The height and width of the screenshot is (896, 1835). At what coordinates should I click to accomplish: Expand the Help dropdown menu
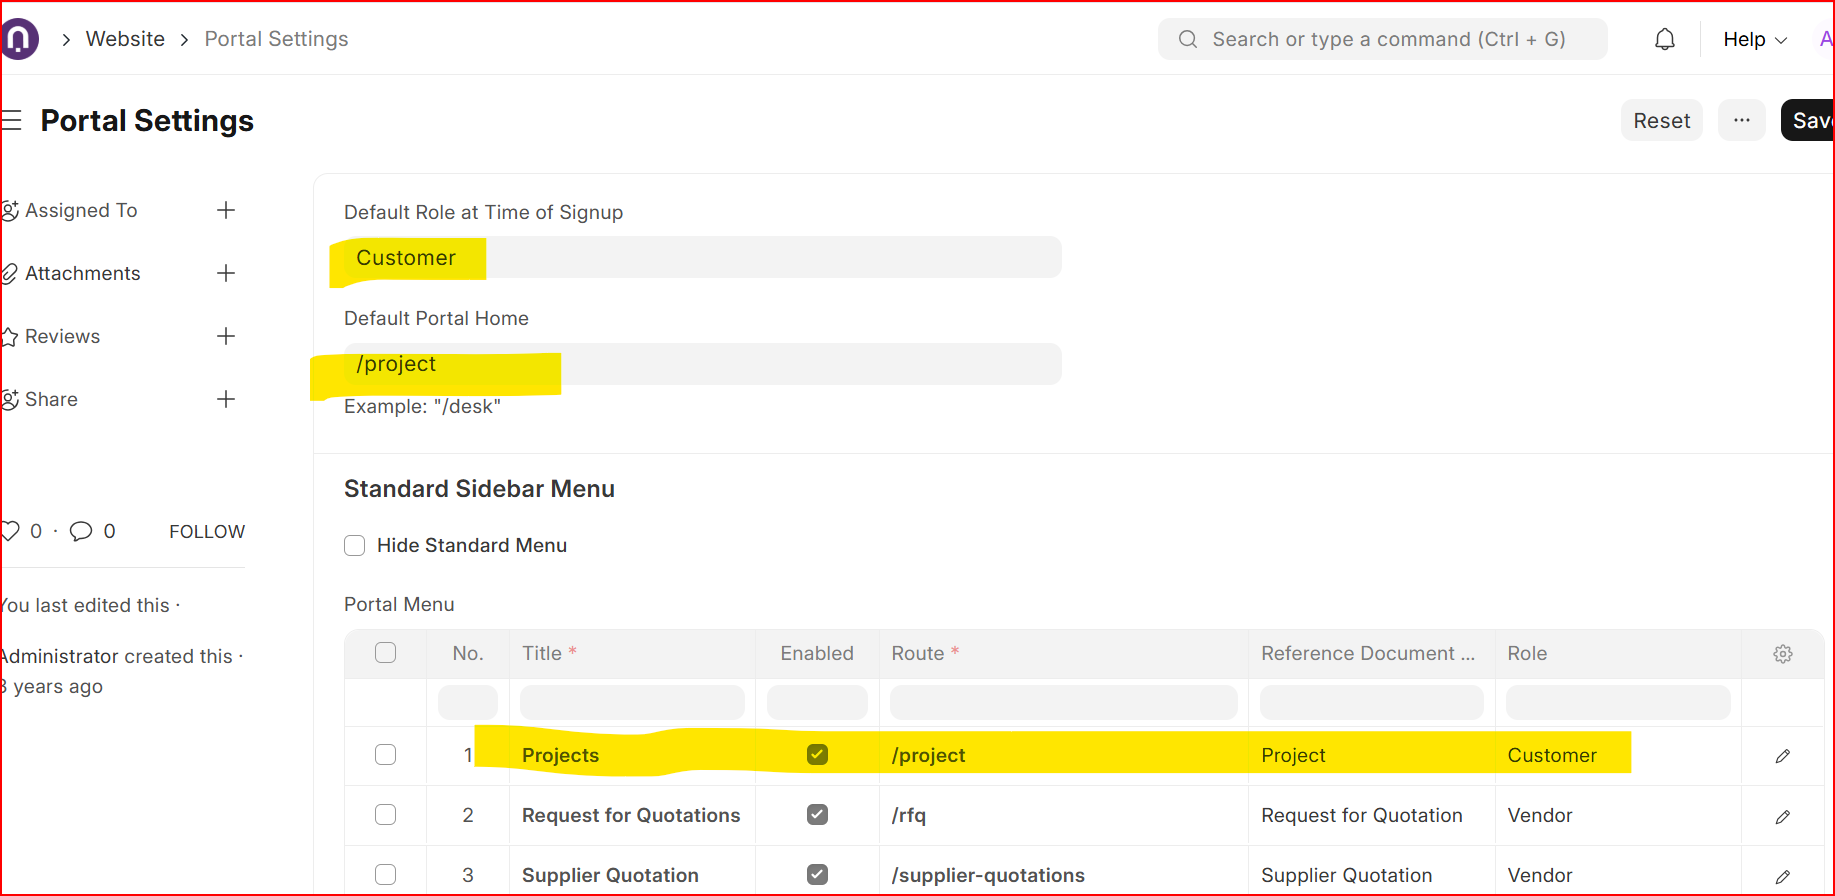coord(1754,40)
